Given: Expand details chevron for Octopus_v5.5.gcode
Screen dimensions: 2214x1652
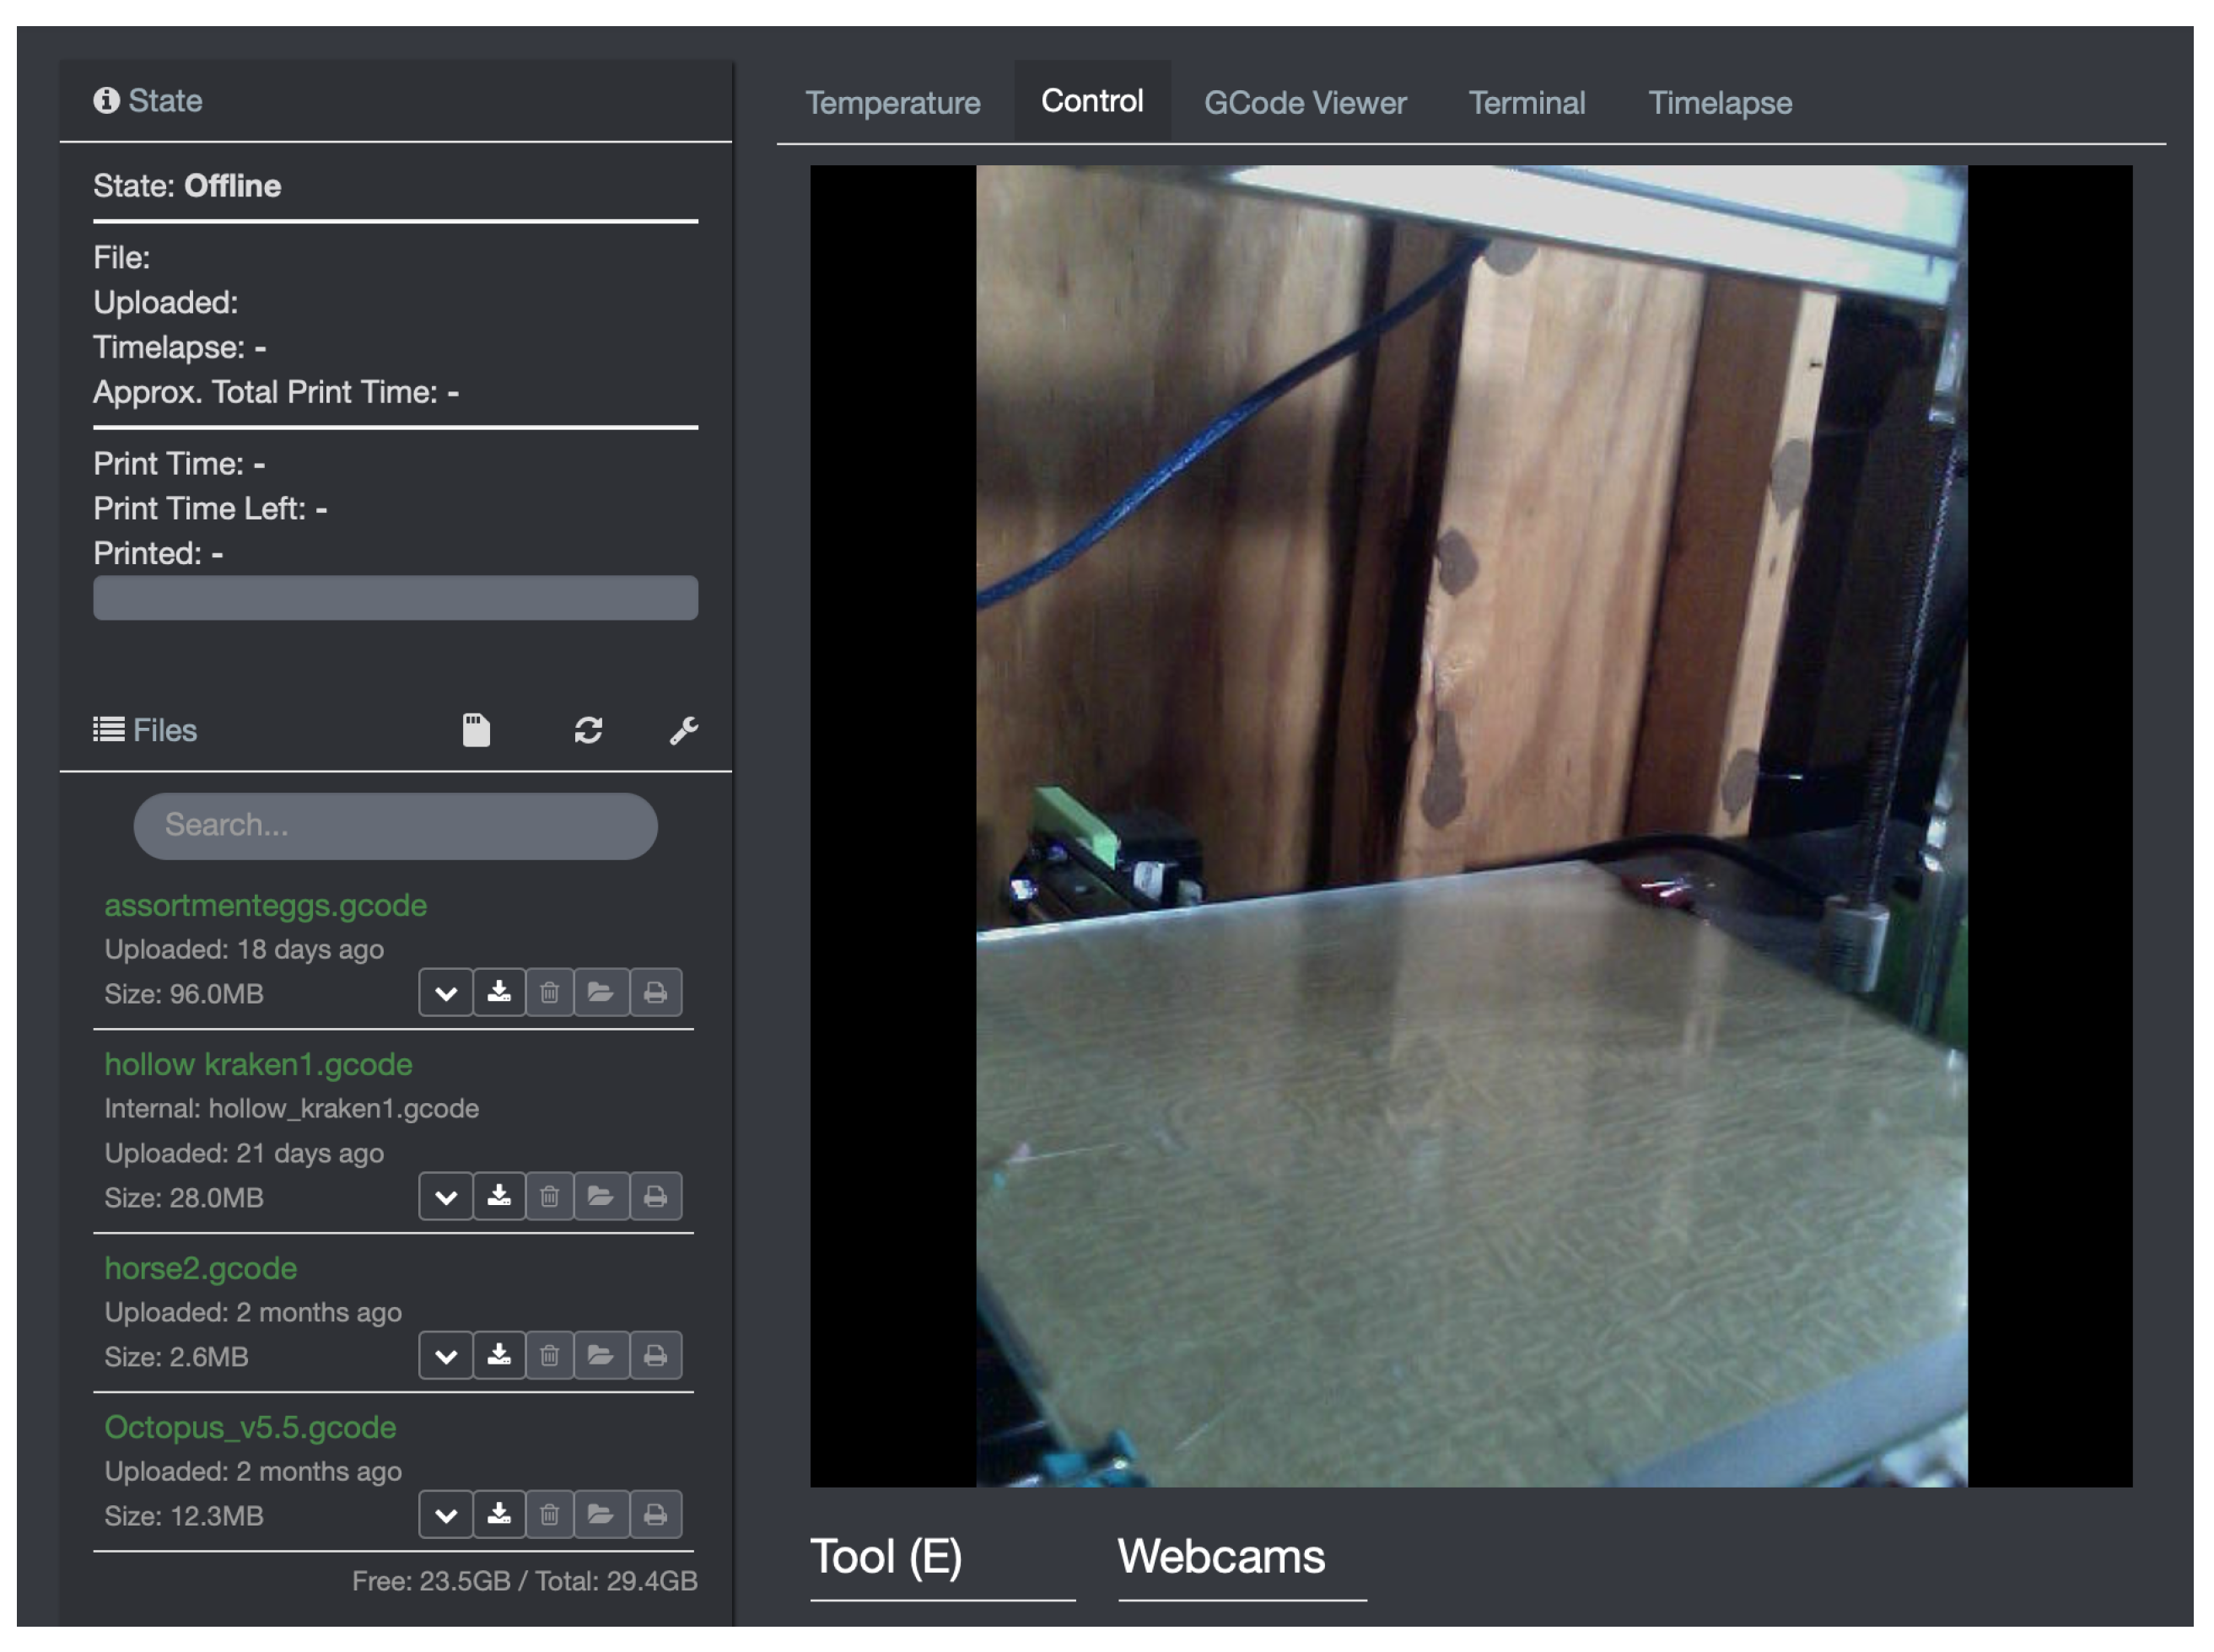Looking at the screenshot, I should click(x=446, y=1514).
